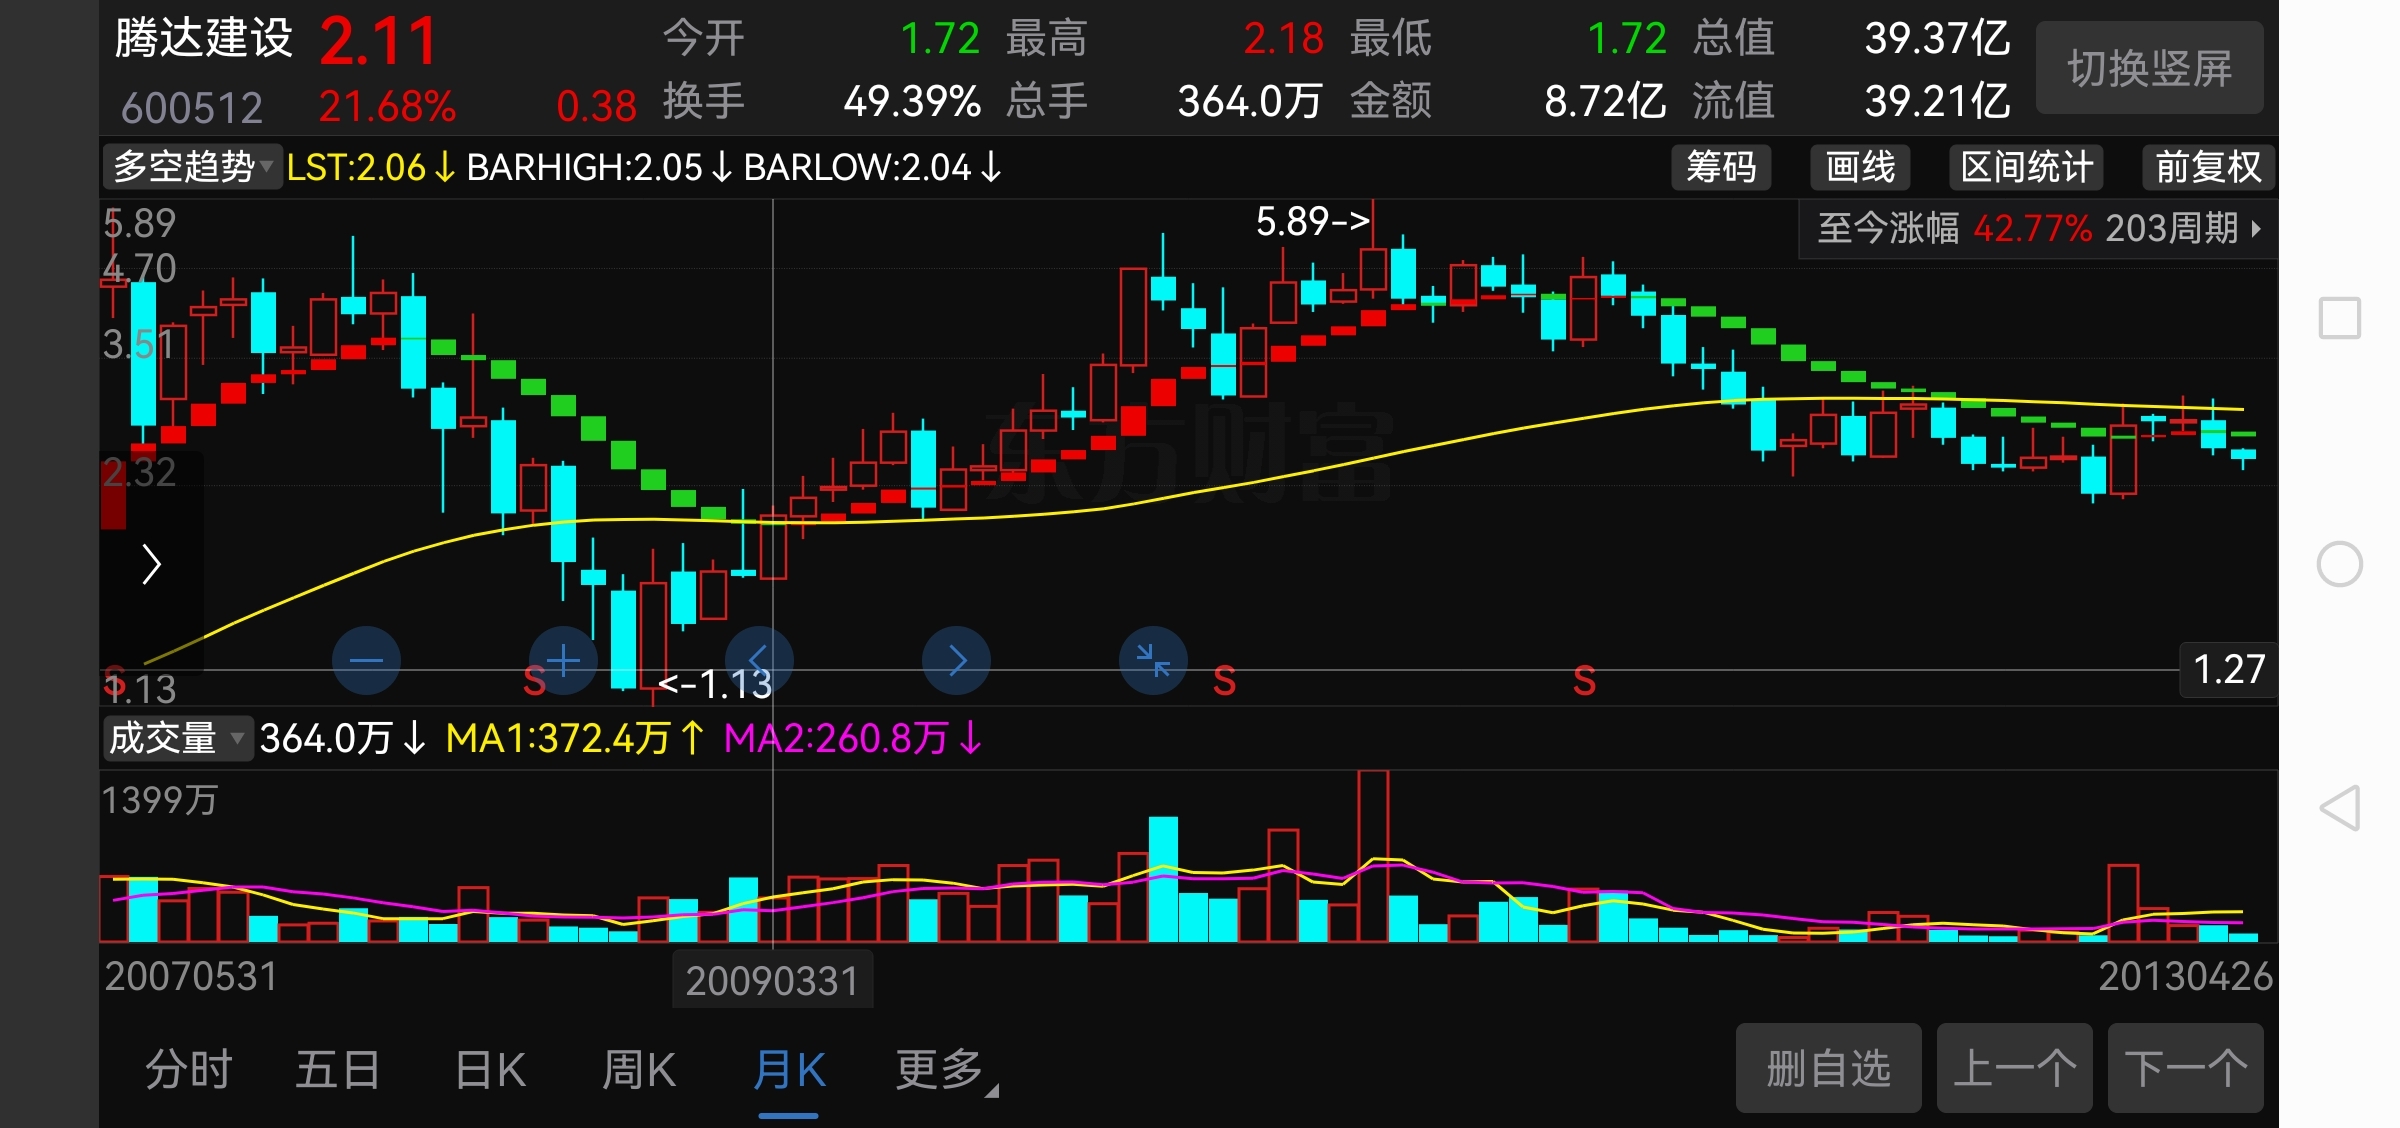Viewport: 2400px width, 1128px height.
Task: Zoom in chart with plus circle button
Action: tap(563, 661)
